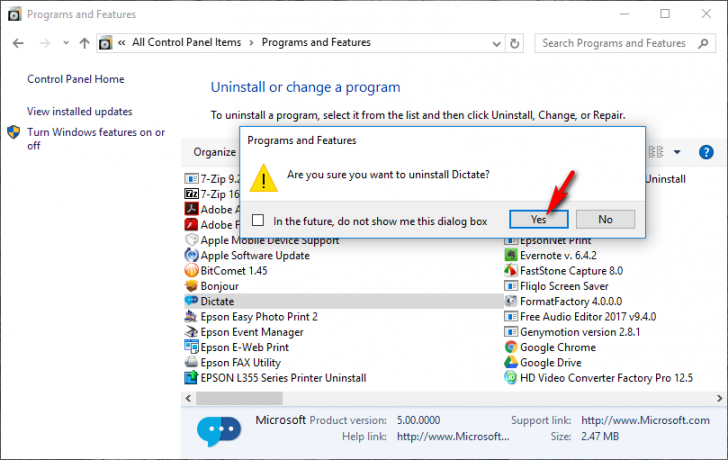Confirm uninstall by clicking Yes

click(539, 219)
